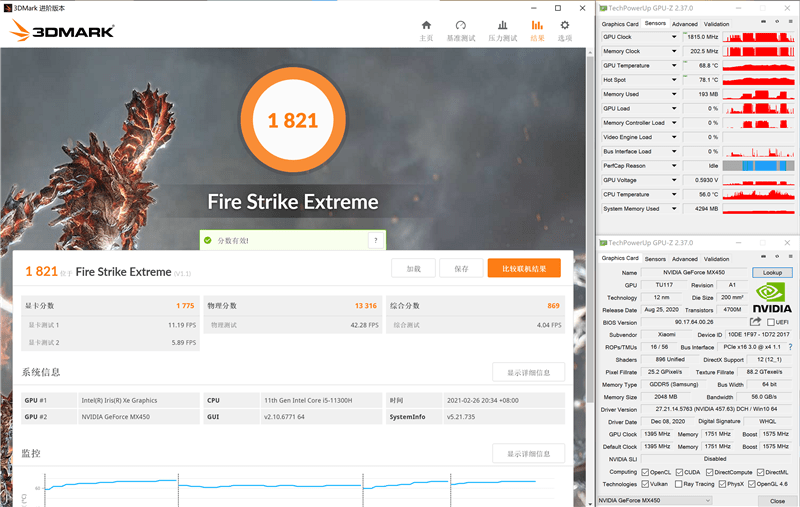This screenshot has width=800, height=507.
Task: Click the refresh icon in the GPU-Z Sensors window
Action: (x=777, y=22)
